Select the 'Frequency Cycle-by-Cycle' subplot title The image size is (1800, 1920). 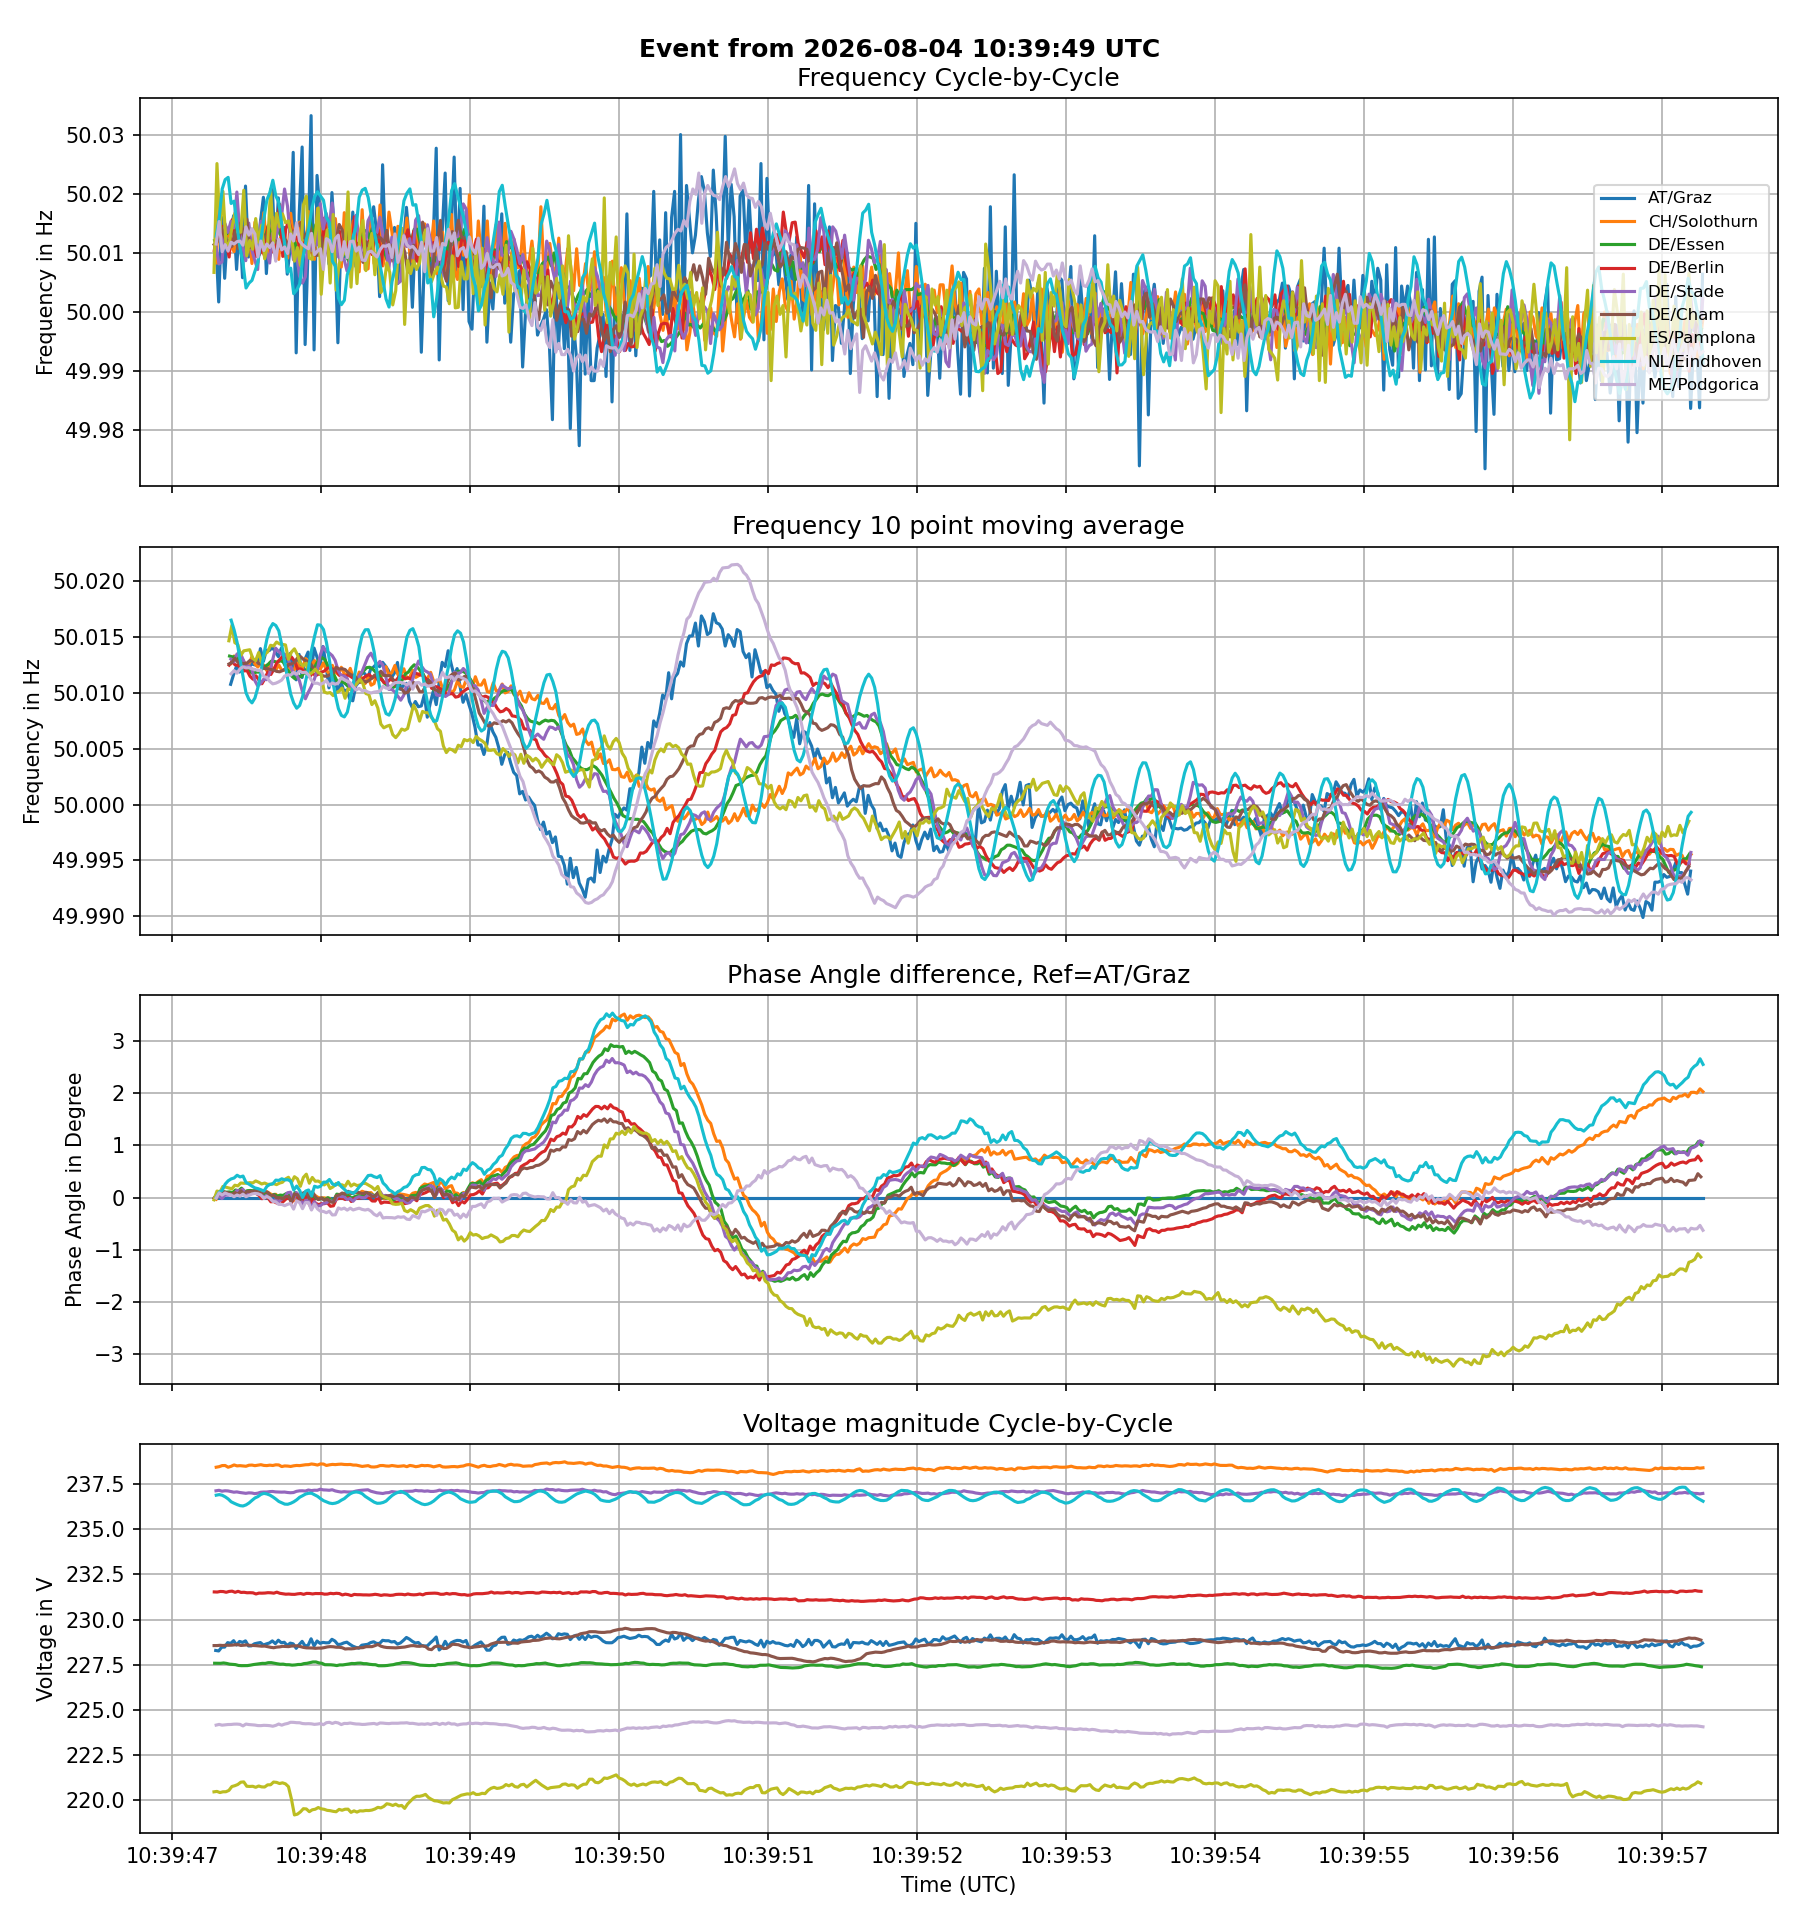click(x=958, y=78)
